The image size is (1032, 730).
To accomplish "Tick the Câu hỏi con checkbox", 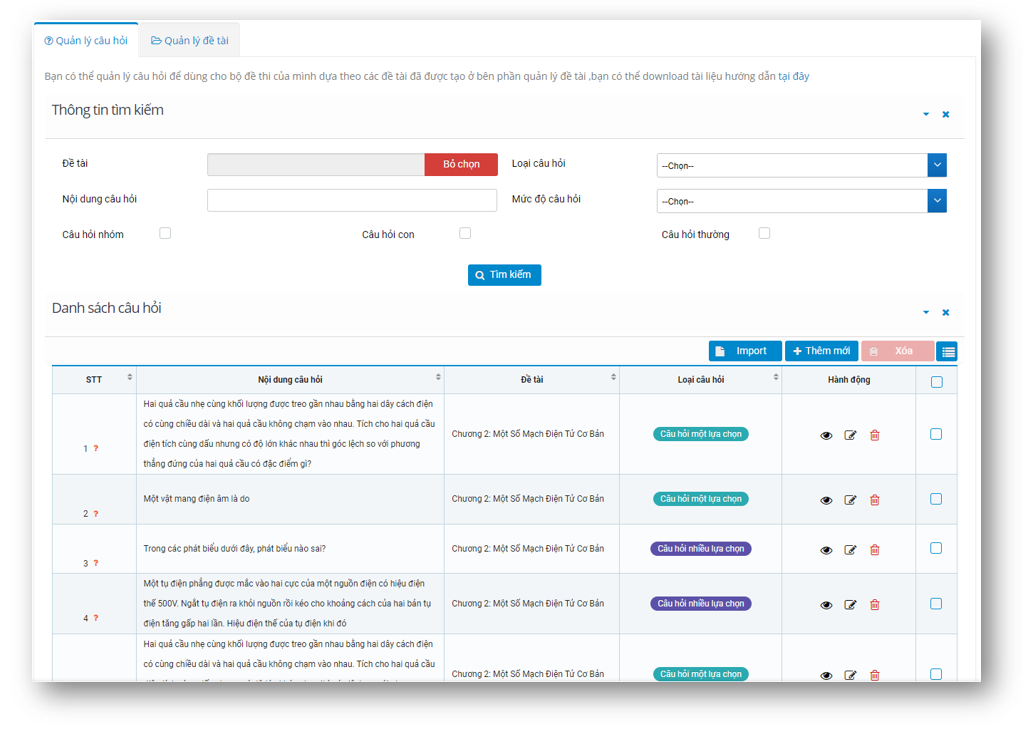I will [x=465, y=233].
